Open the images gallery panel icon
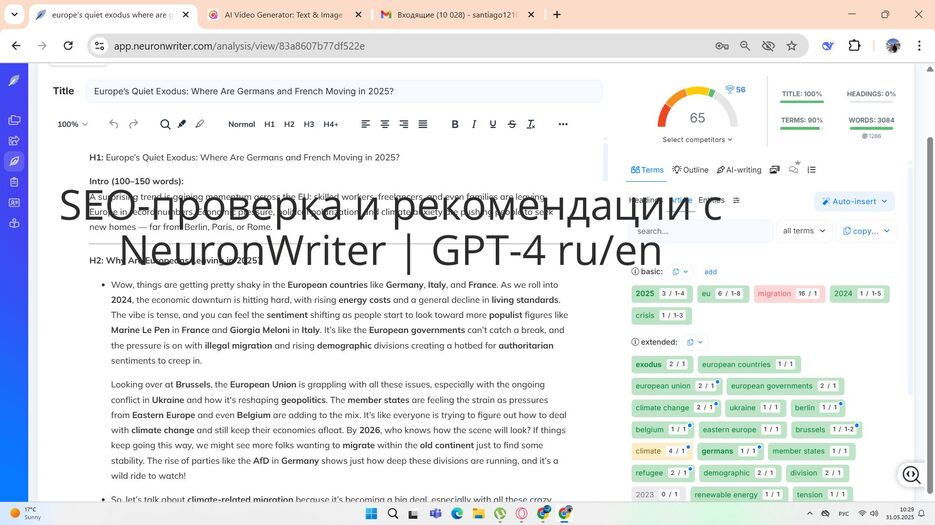 [x=775, y=170]
